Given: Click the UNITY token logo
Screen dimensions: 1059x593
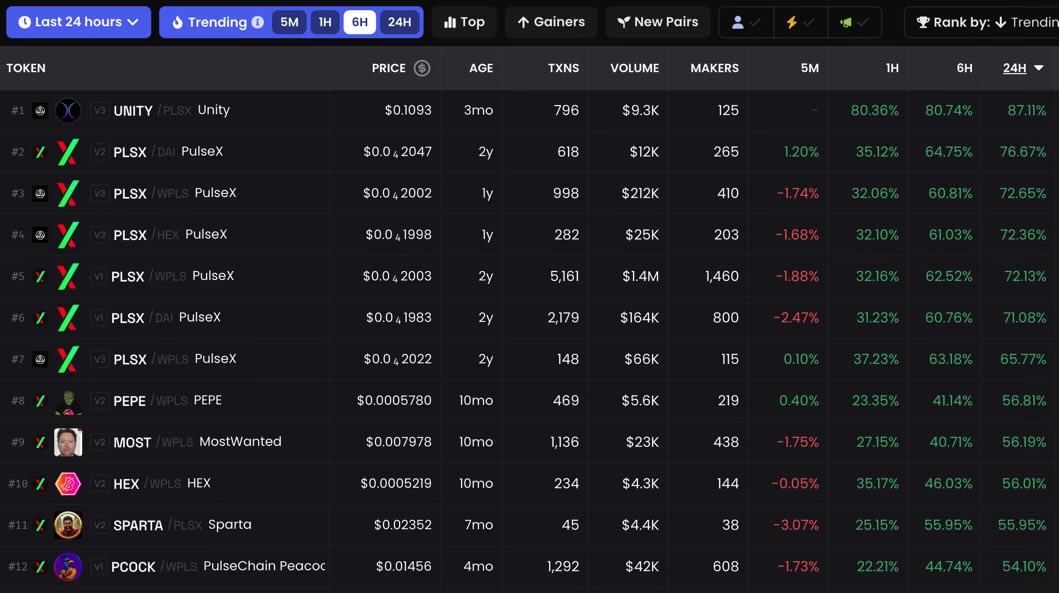Looking at the screenshot, I should [x=68, y=110].
